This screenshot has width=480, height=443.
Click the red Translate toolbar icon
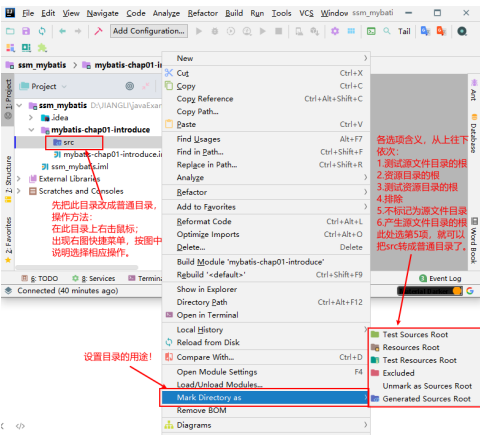[441, 31]
